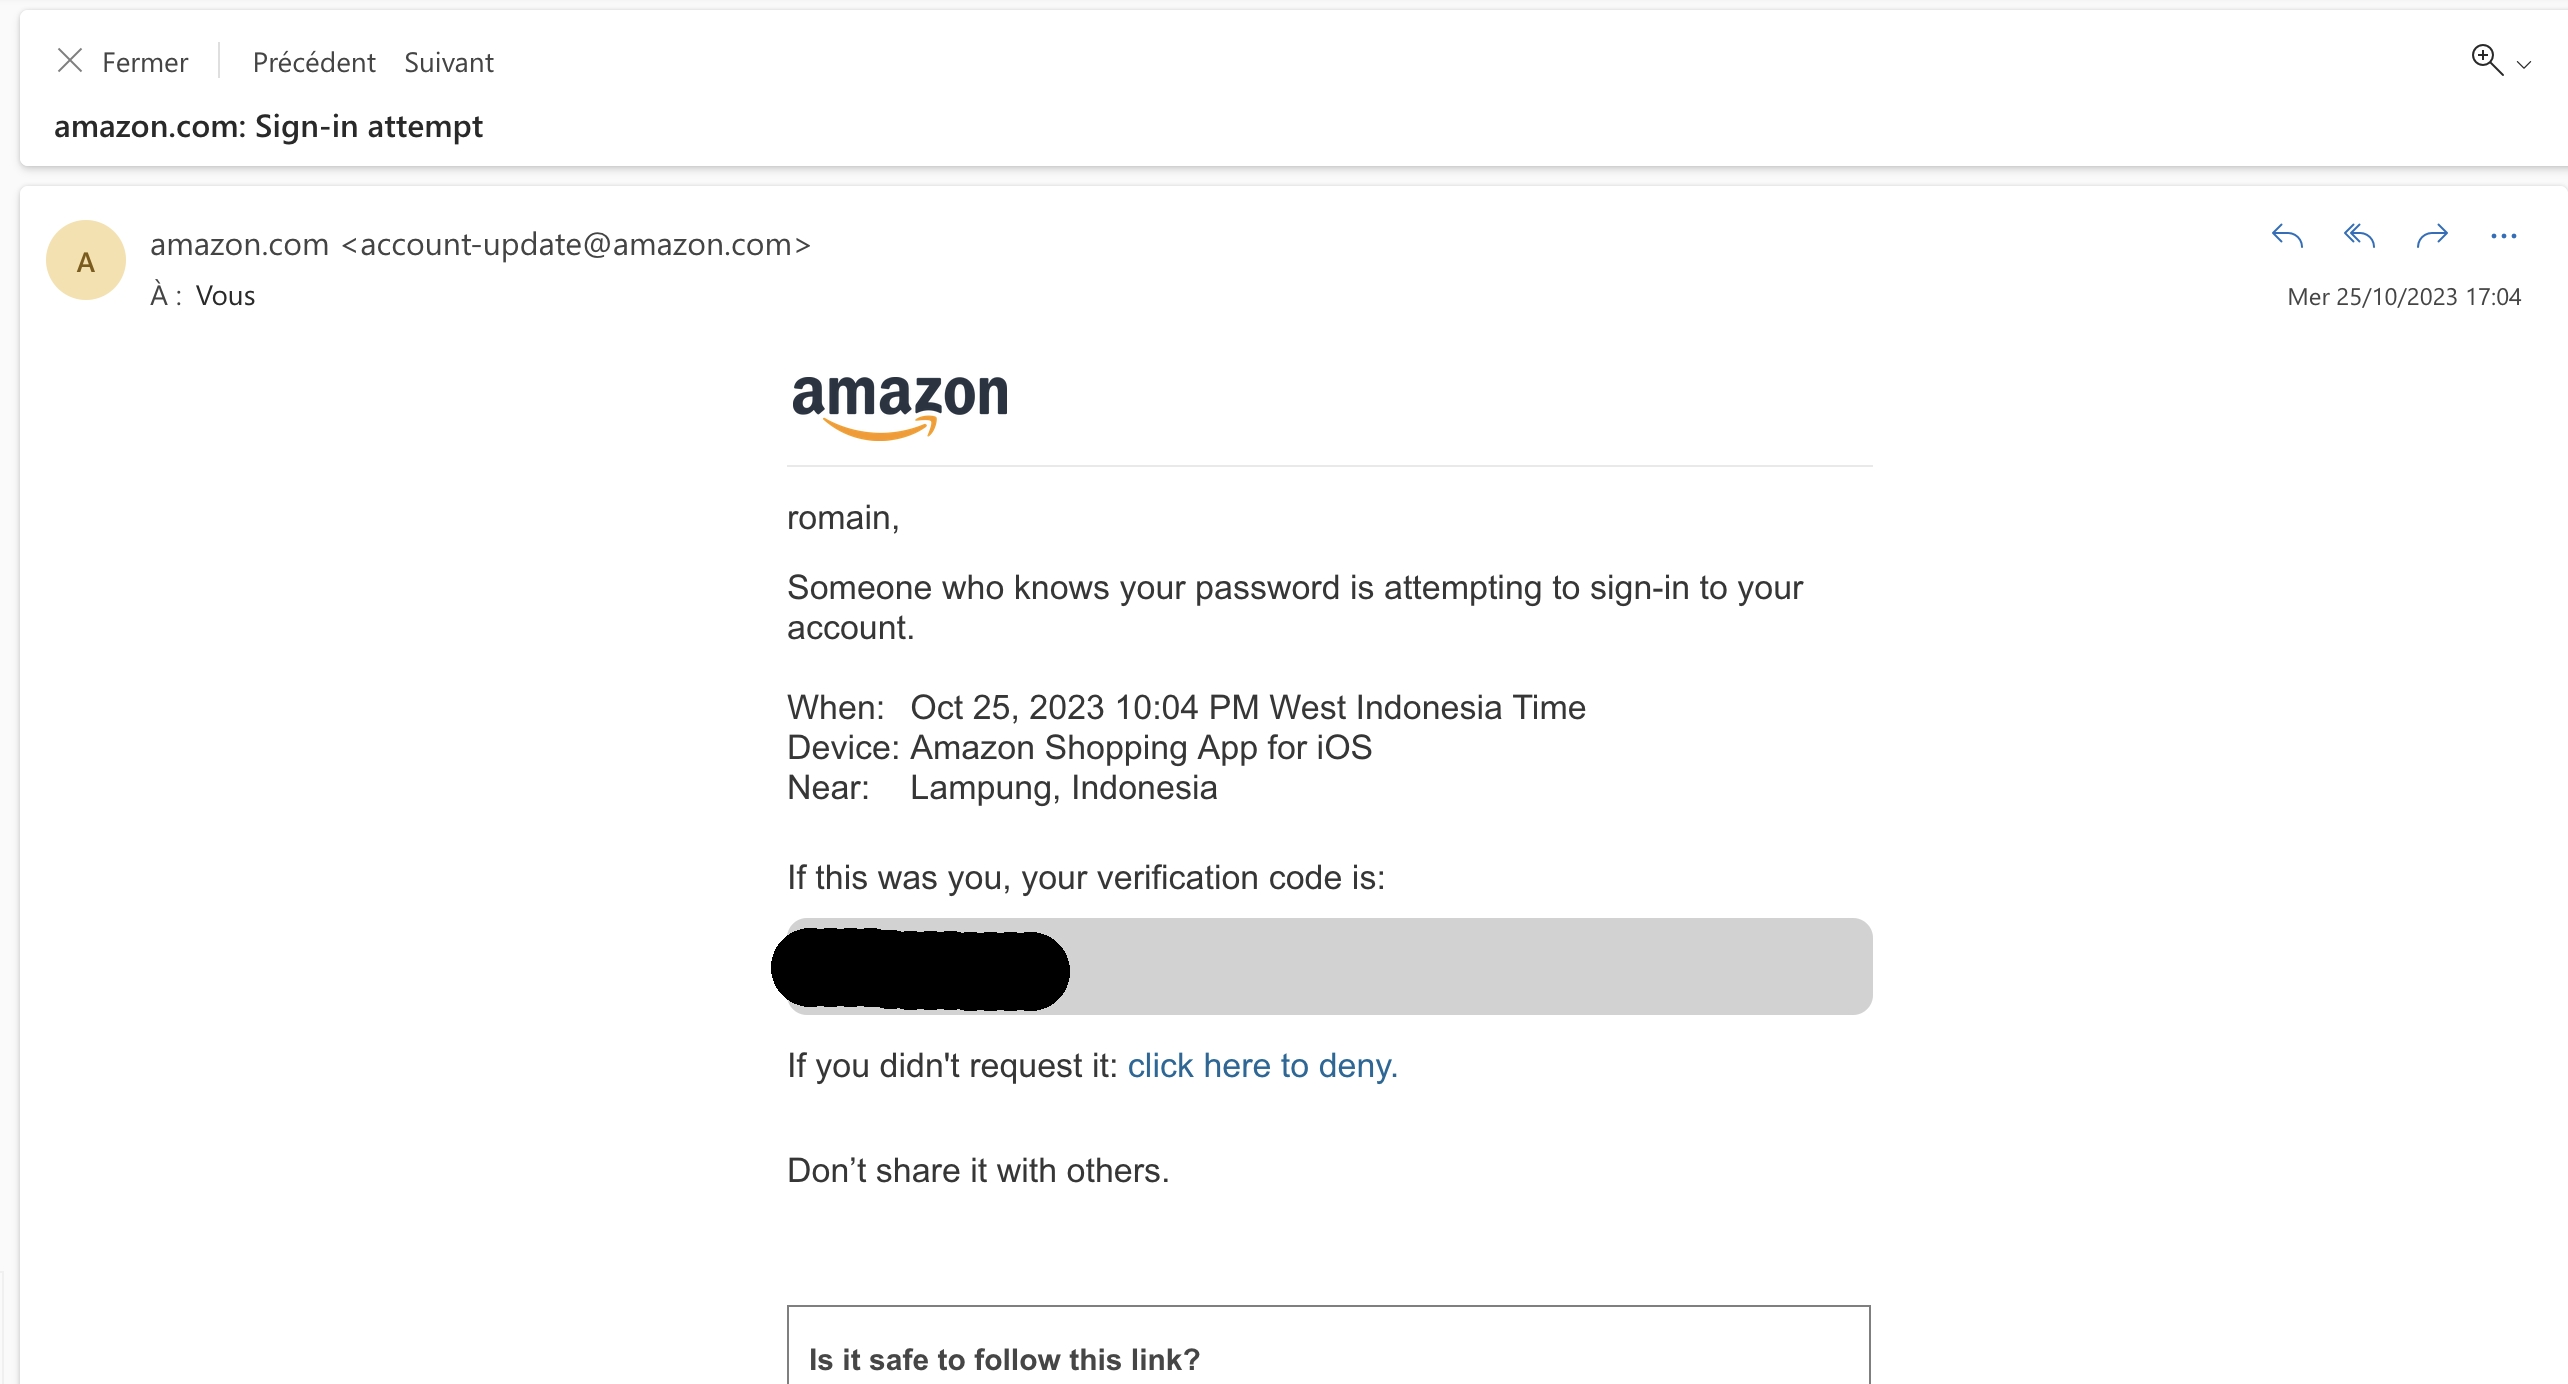Click the zoom magnifier icon

(x=2486, y=60)
